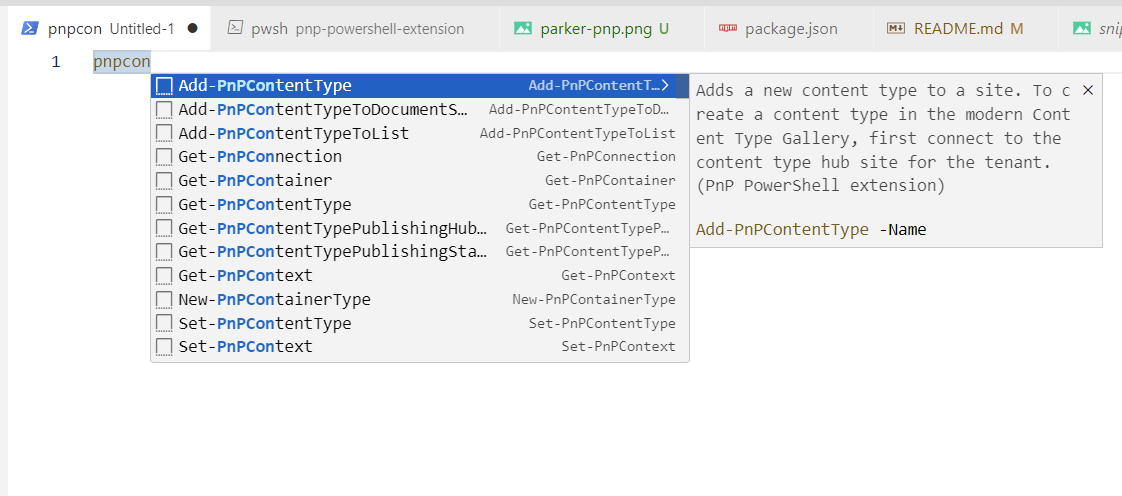Click the terminal icon on pwsh tab
Image resolution: width=1122 pixels, height=496 pixels.
(235, 28)
